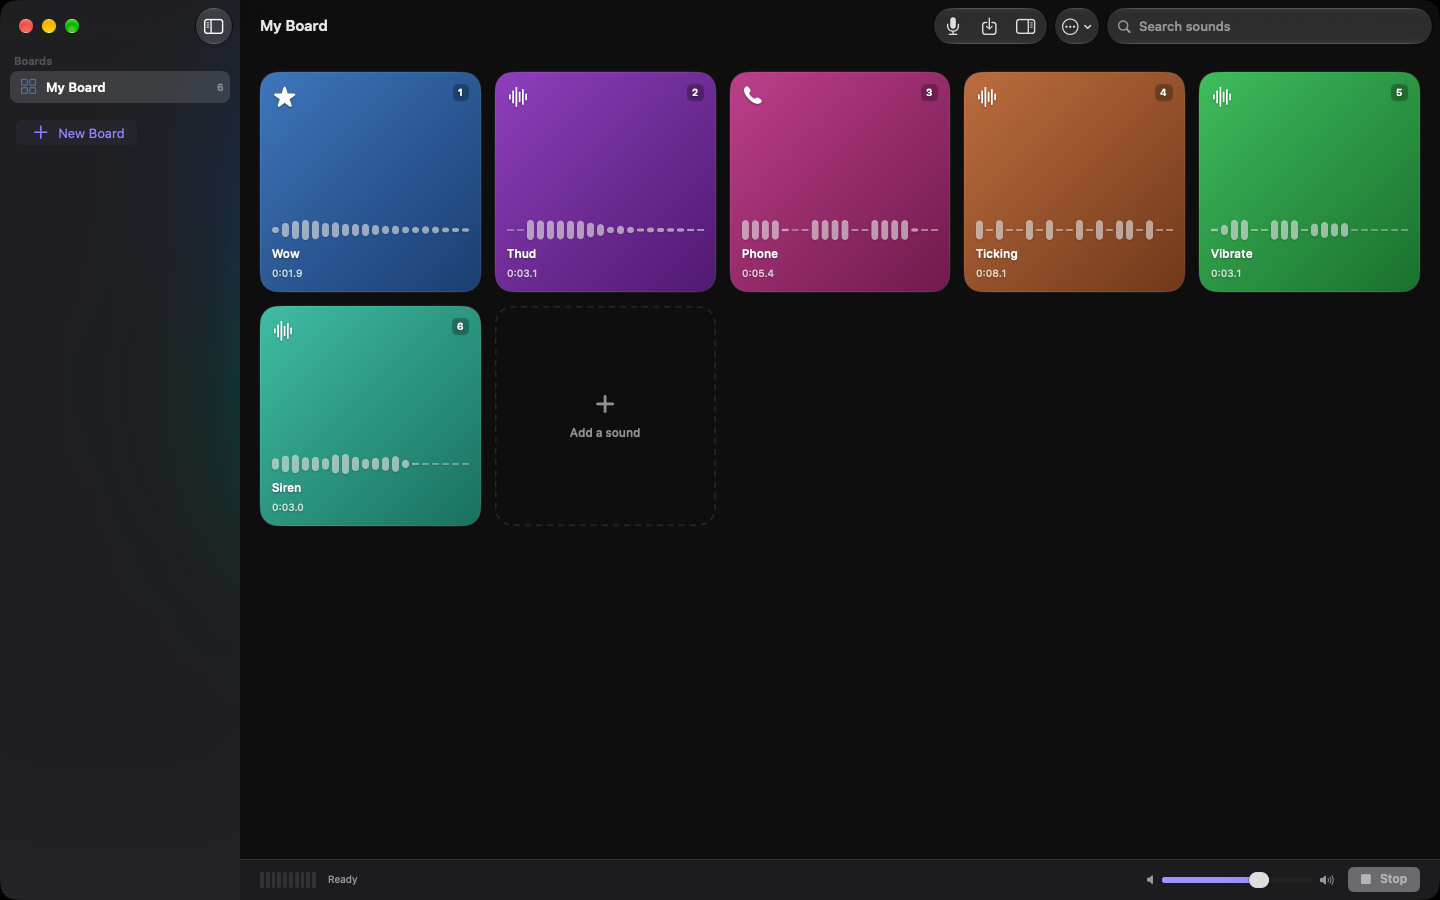Image resolution: width=1440 pixels, height=900 pixels.
Task: Click the waveform icon on Vibrate tile
Action: click(x=1222, y=97)
